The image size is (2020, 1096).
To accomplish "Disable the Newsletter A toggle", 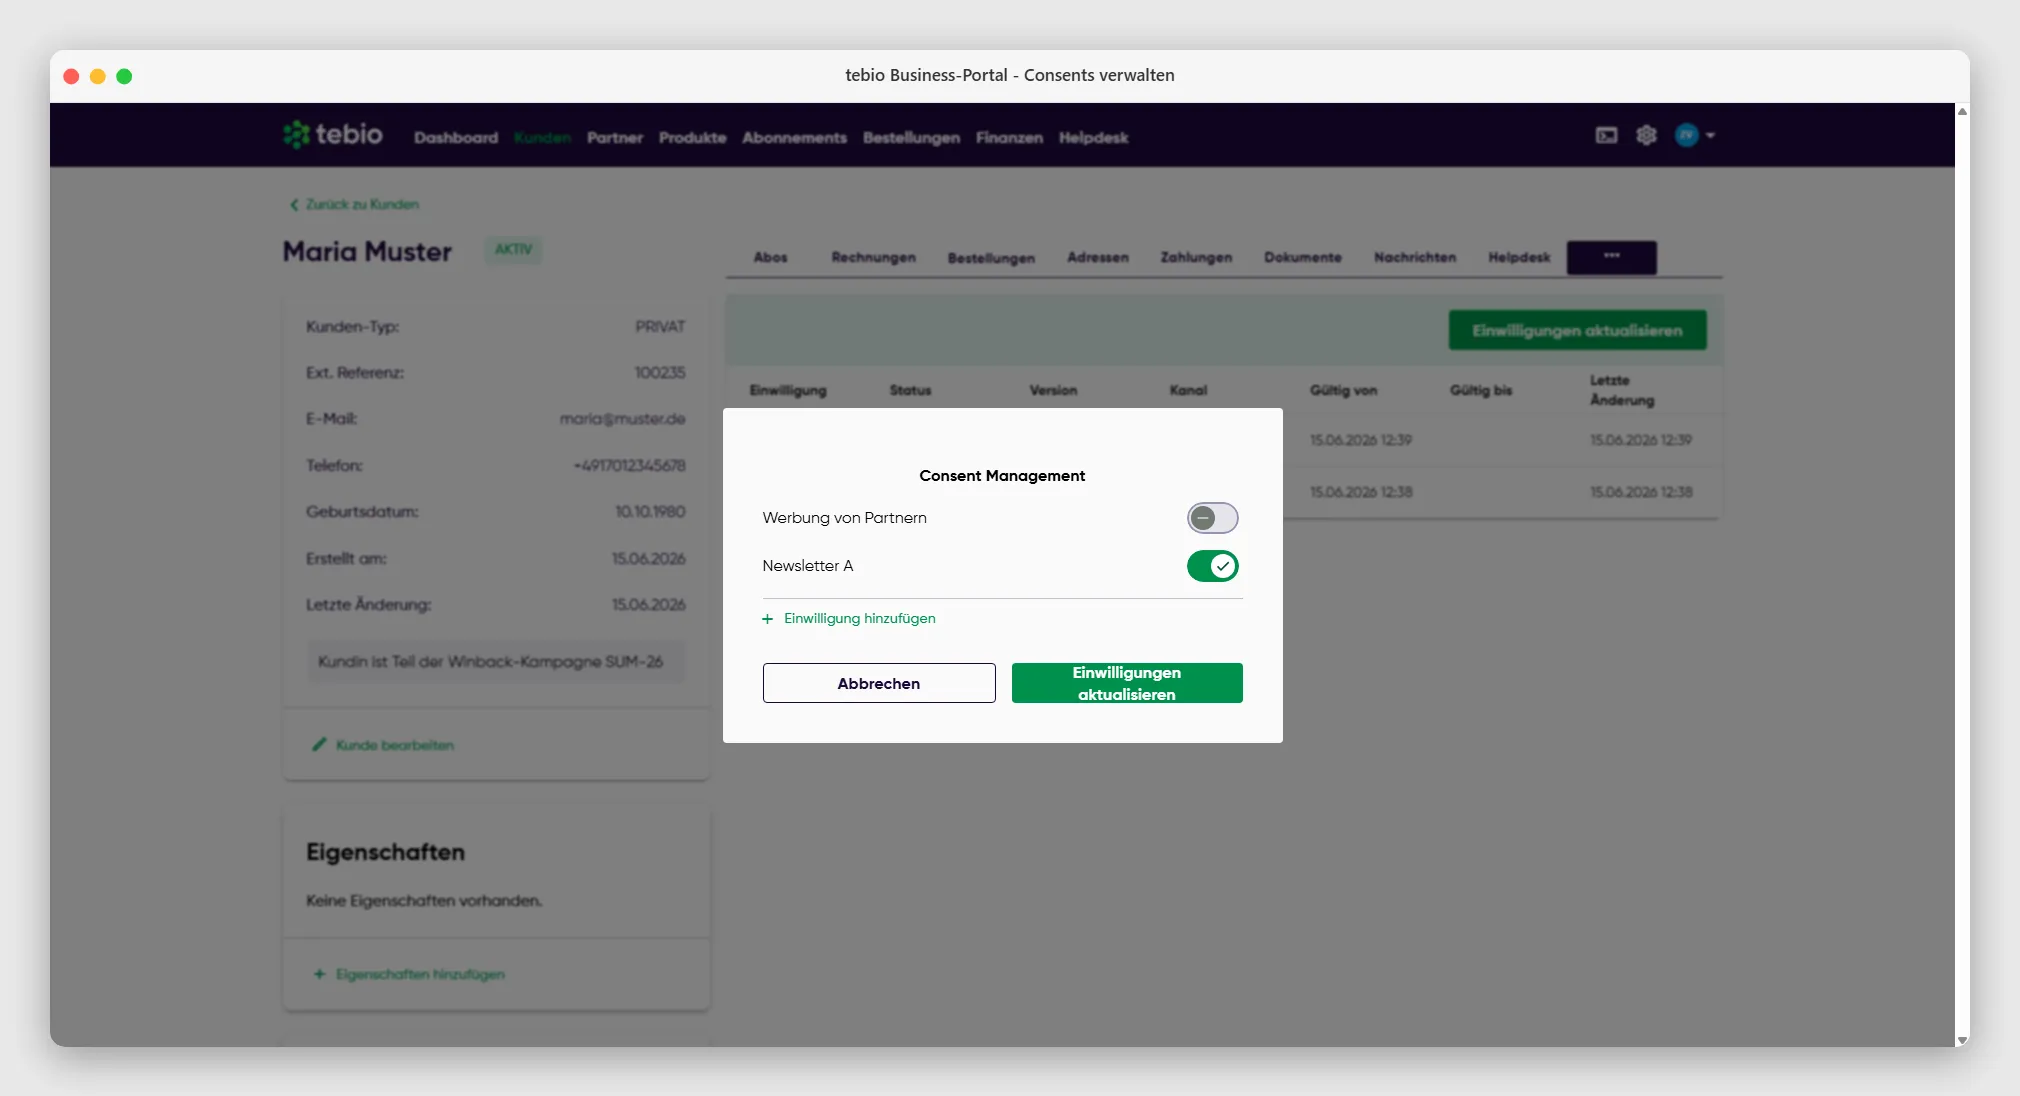I will 1212,566.
